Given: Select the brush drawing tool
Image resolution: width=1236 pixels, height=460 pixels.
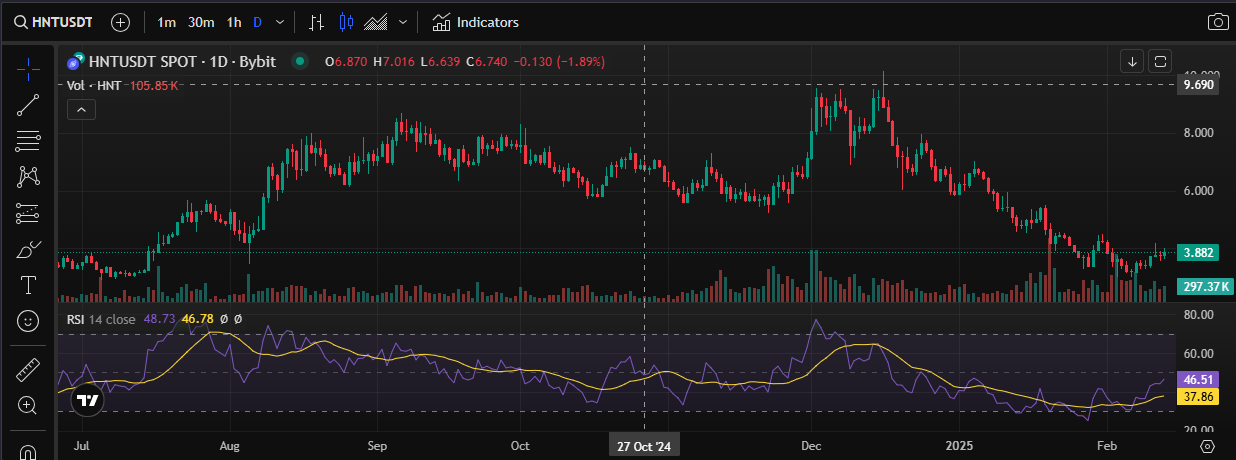Looking at the screenshot, I should click(x=28, y=250).
